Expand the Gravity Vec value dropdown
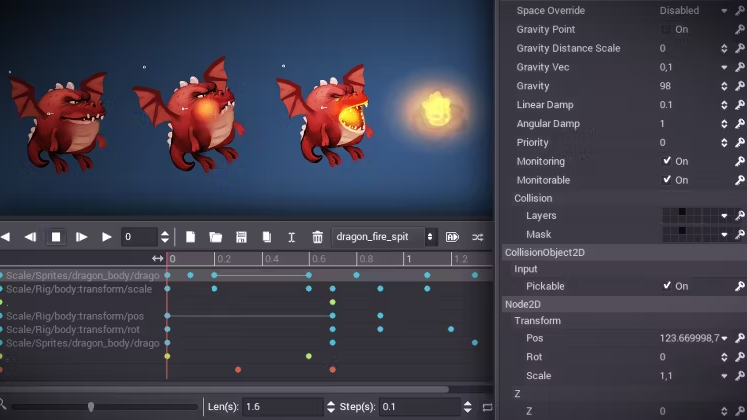Screen dimensions: 747x420 pyautogui.click(x=724, y=67)
